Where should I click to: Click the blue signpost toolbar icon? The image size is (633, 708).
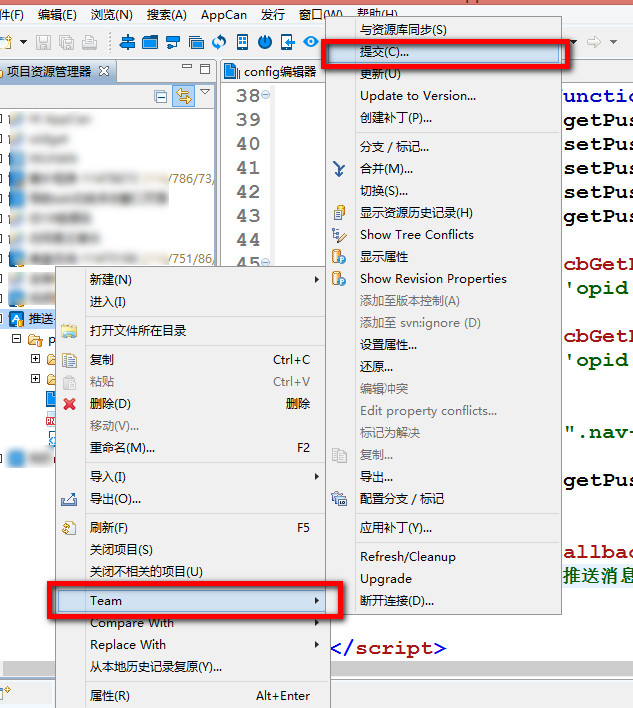pyautogui.click(x=127, y=42)
